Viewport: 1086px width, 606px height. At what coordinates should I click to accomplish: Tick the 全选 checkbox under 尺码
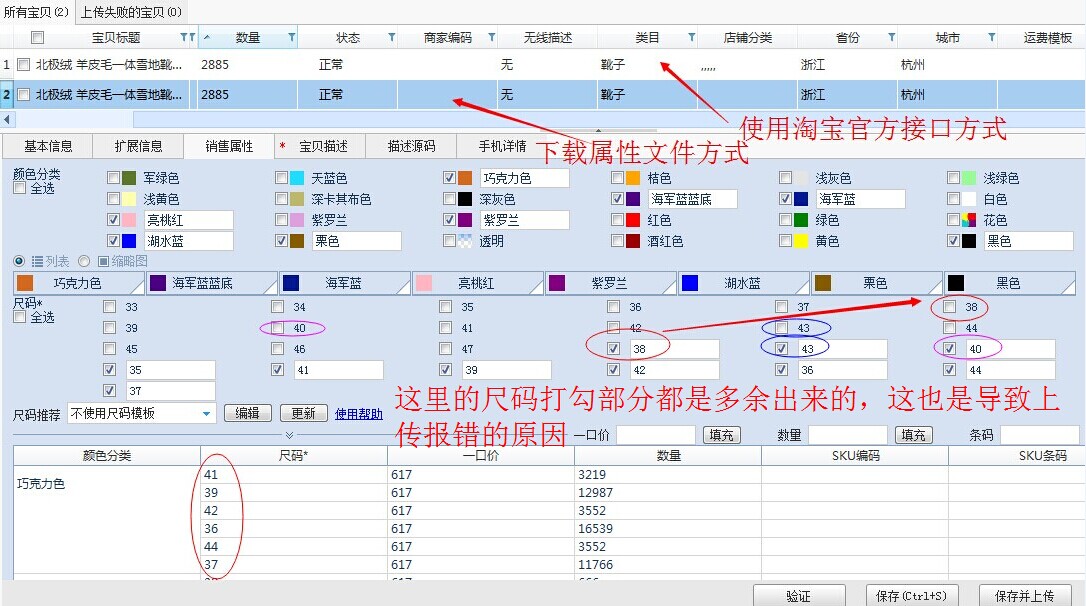20,317
